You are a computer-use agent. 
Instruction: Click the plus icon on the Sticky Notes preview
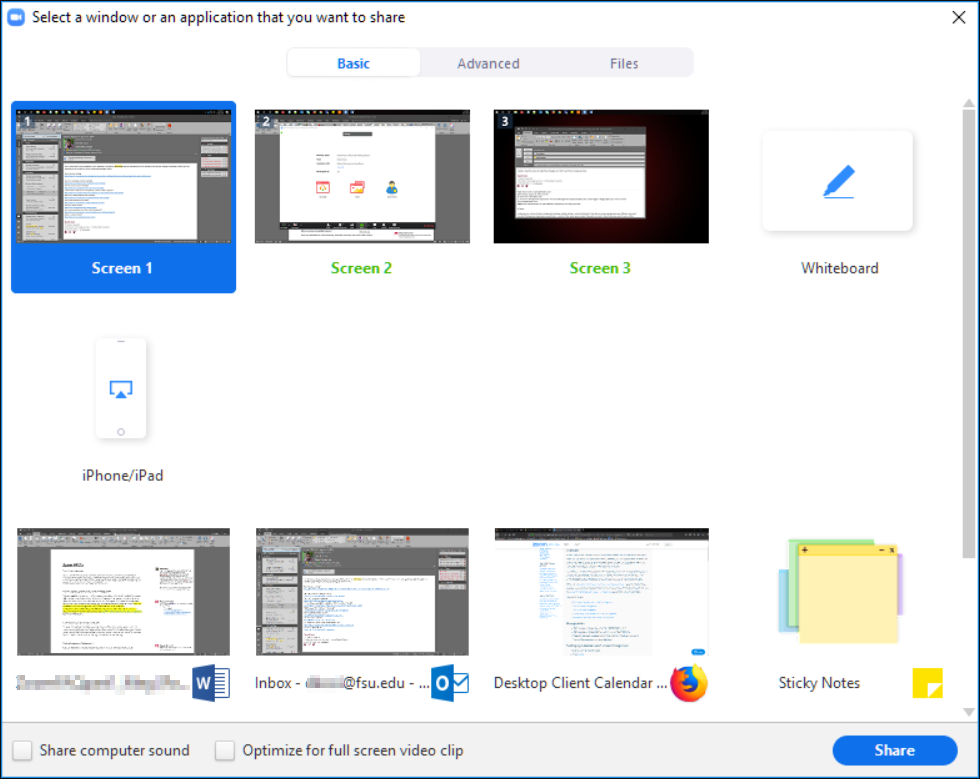click(804, 551)
